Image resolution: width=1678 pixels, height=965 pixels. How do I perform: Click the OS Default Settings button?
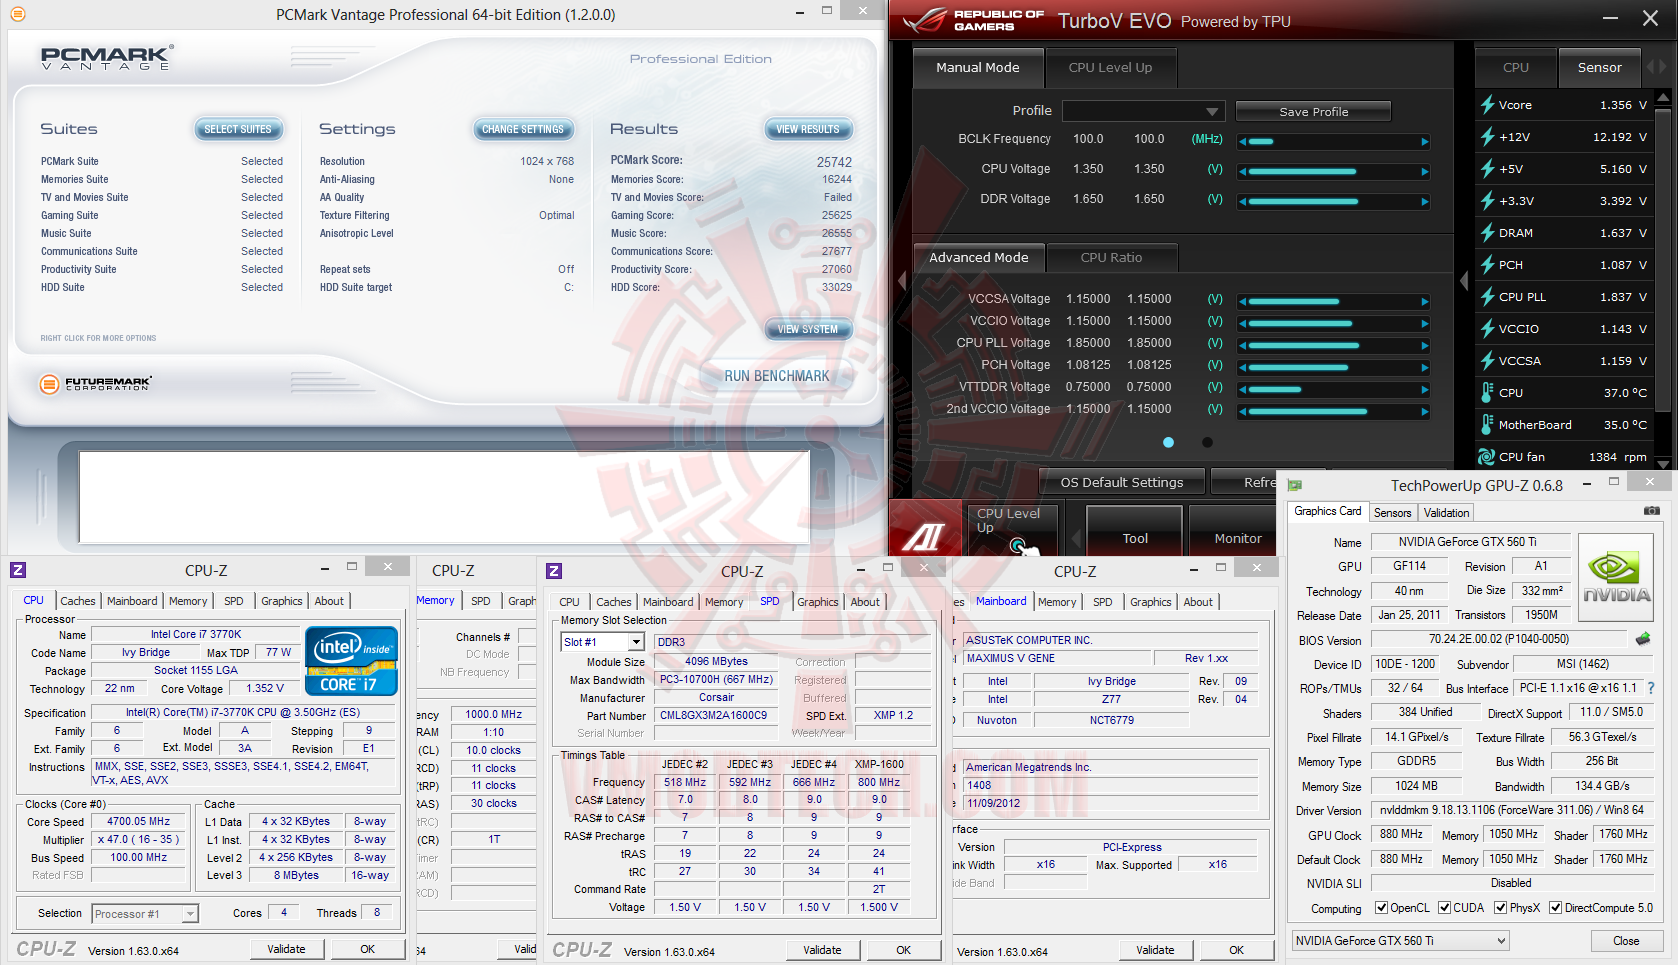(1122, 482)
